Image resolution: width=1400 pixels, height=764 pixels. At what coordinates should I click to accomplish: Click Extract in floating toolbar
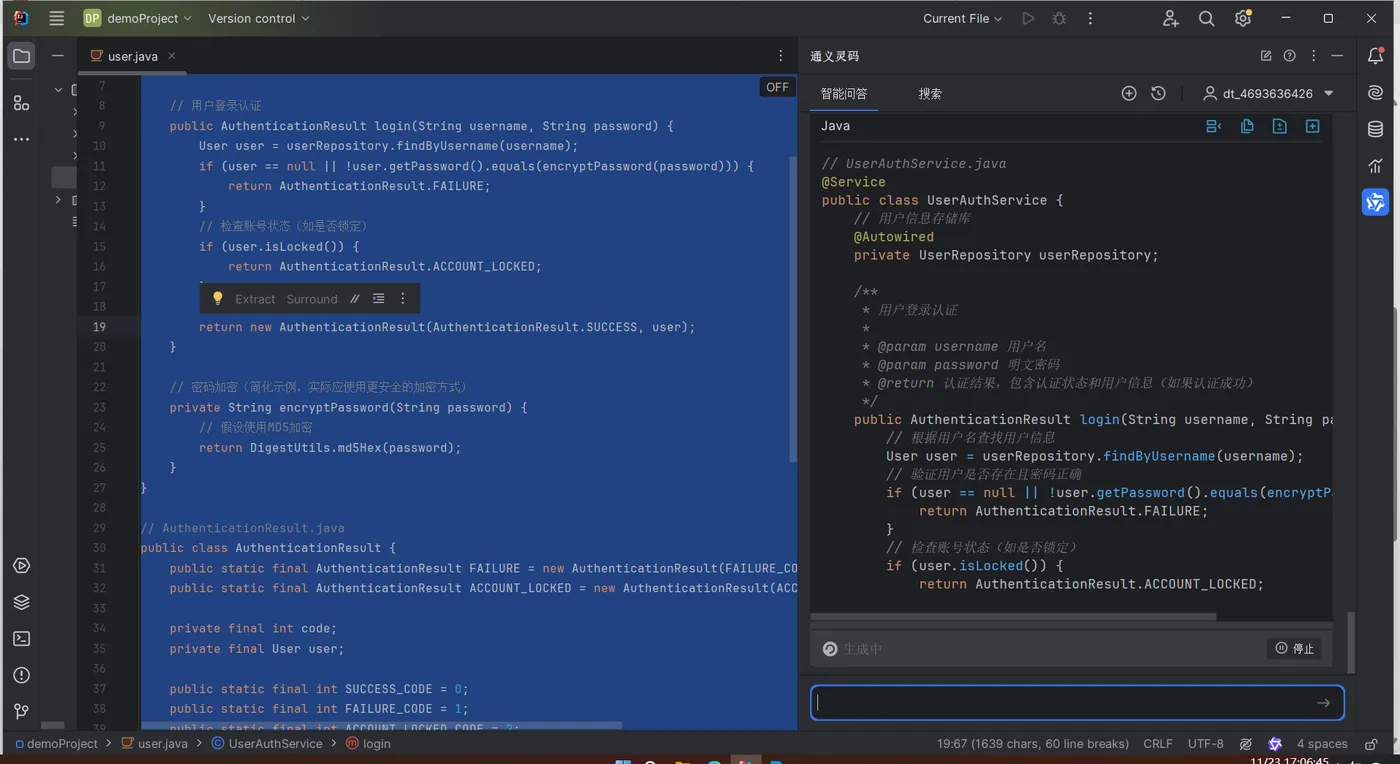pos(255,299)
